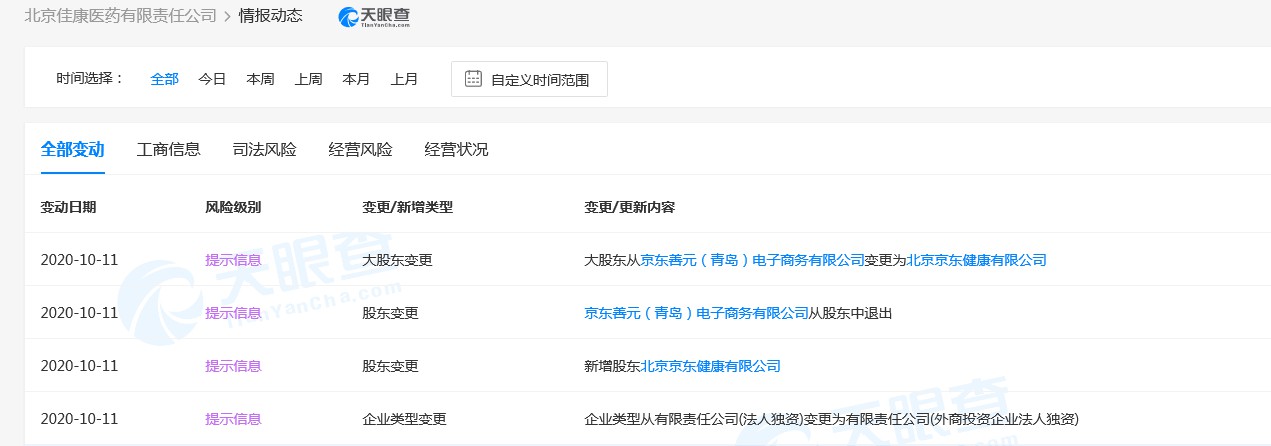Select 企业类型变更 type cell
This screenshot has height=446, width=1271.
404,419
